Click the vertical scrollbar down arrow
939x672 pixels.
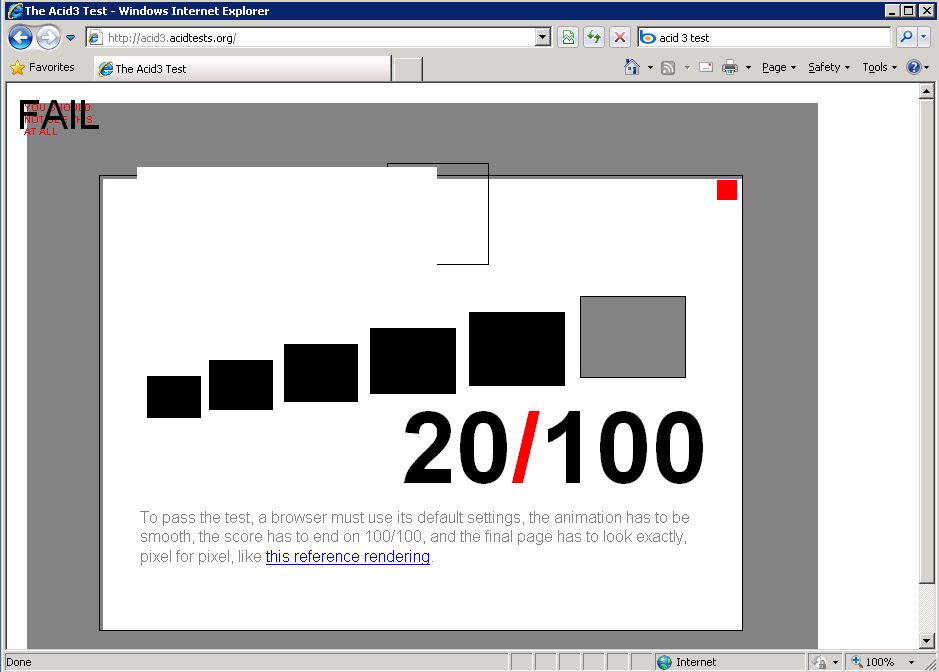pyautogui.click(x=926, y=640)
